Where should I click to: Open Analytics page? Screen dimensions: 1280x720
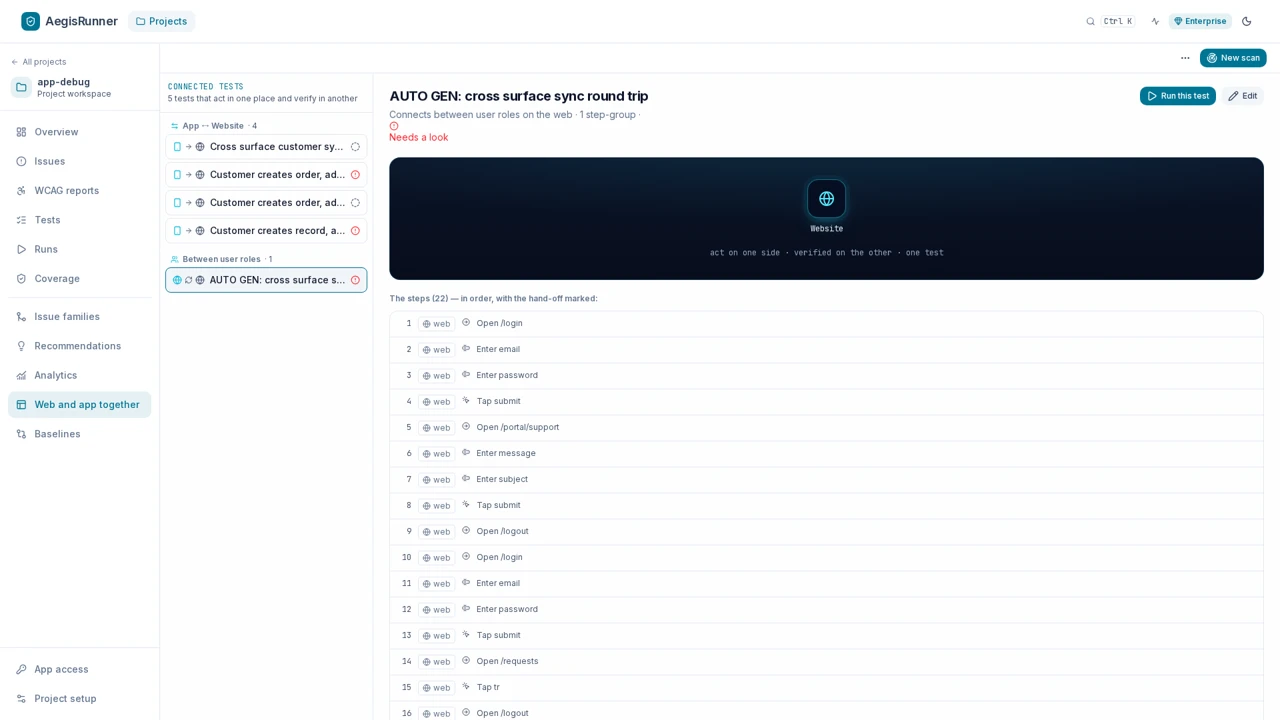(79, 375)
